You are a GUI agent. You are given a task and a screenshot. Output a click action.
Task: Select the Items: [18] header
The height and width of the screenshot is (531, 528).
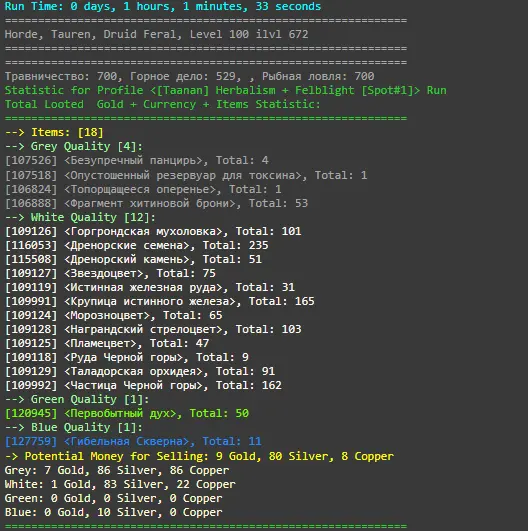[54, 132]
